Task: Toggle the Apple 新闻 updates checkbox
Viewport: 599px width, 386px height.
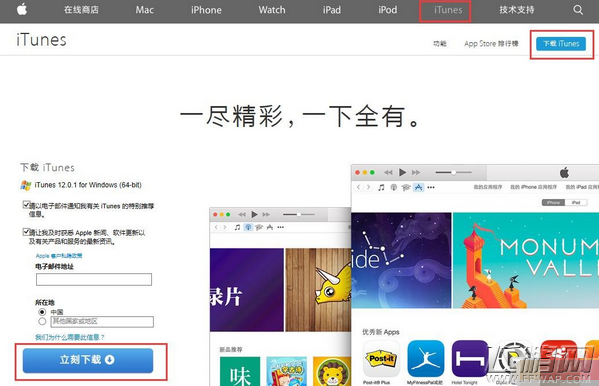Action: (x=26, y=232)
